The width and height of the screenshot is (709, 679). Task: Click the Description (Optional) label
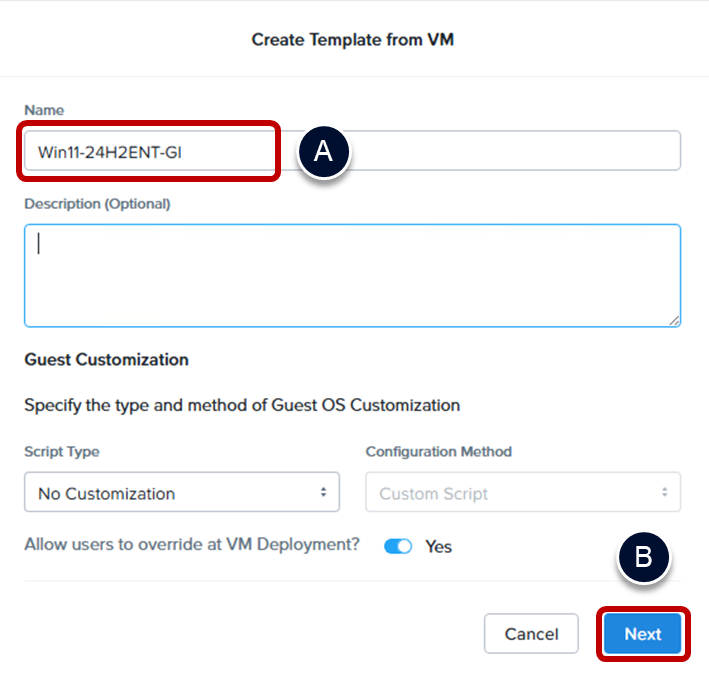(x=97, y=204)
